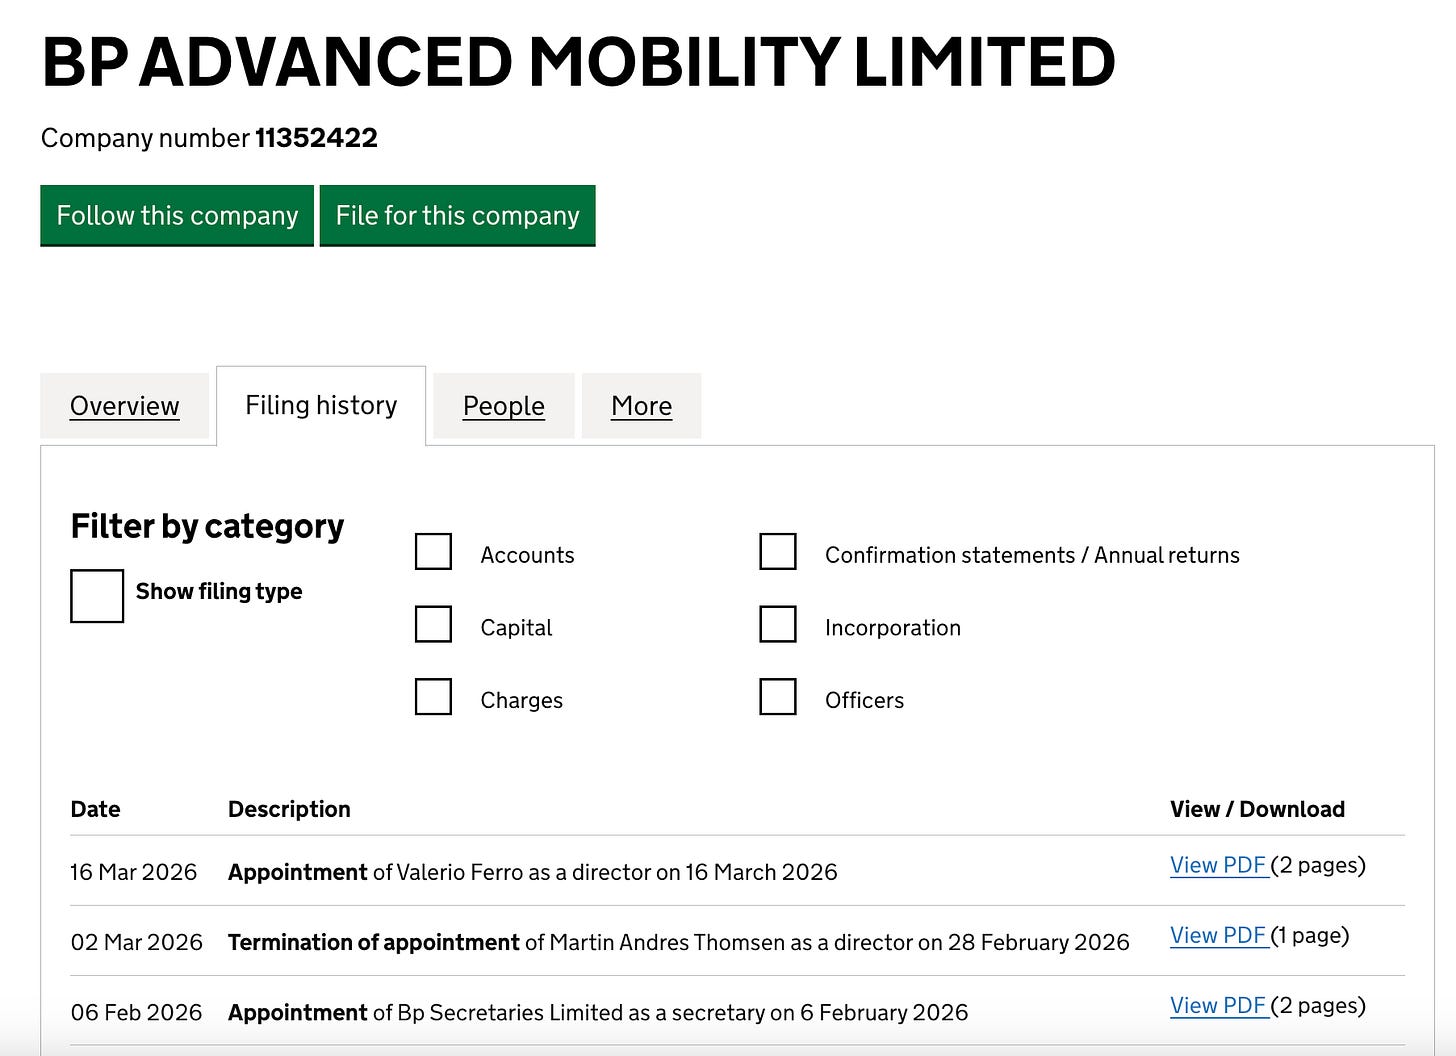View PDF for Bp Secretaries Limited appointment
Image resolution: width=1456 pixels, height=1056 pixels.
pos(1219,1005)
